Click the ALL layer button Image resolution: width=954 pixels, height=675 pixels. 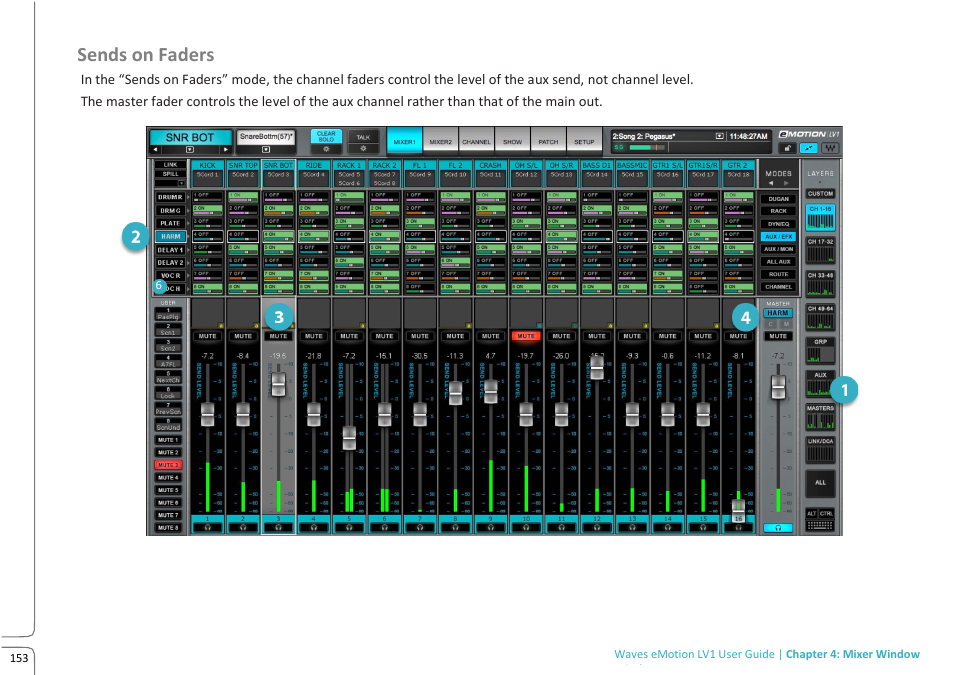[x=820, y=483]
